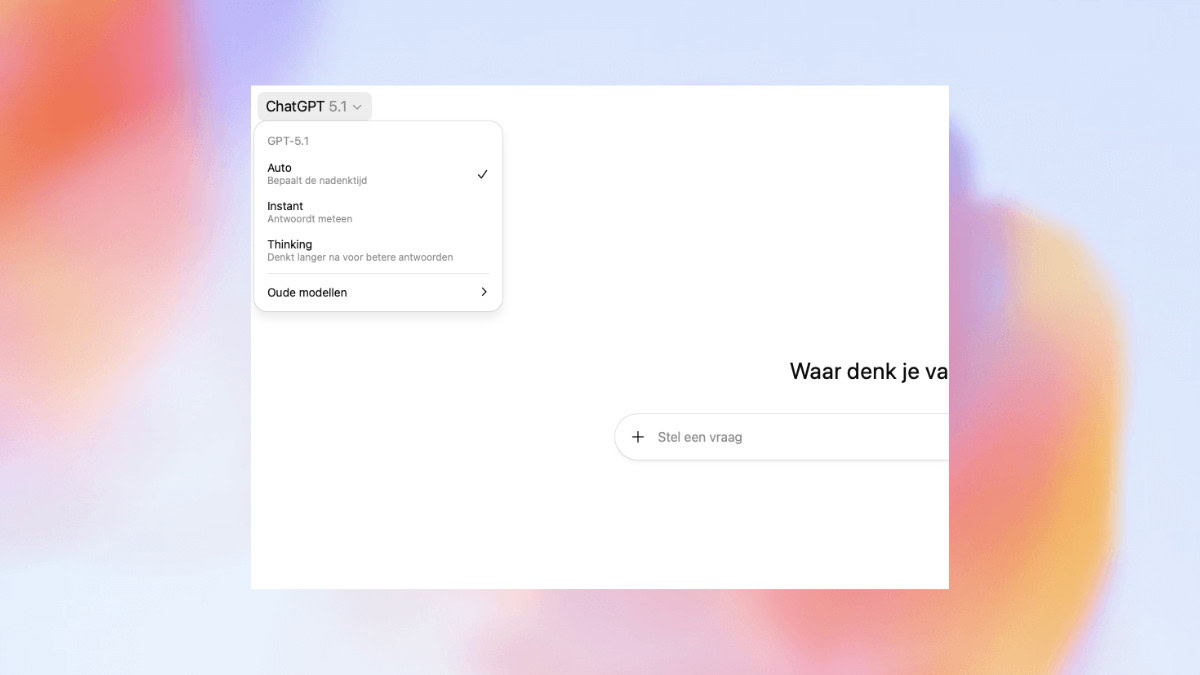
Task: Click the "Antwoordt meteen" subtitle
Action: pyautogui.click(x=309, y=219)
